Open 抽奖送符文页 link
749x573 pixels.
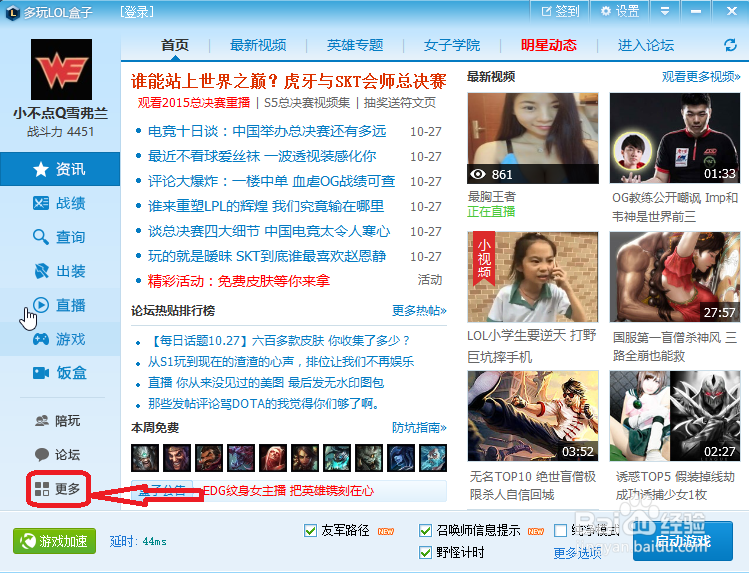(x=400, y=103)
